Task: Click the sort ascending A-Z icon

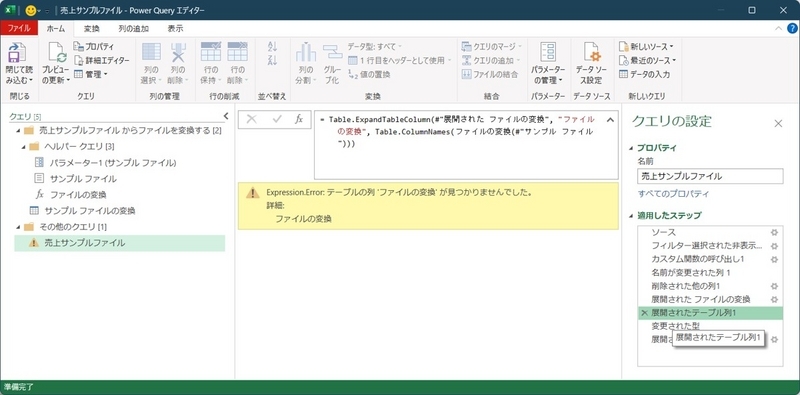Action: (272, 46)
